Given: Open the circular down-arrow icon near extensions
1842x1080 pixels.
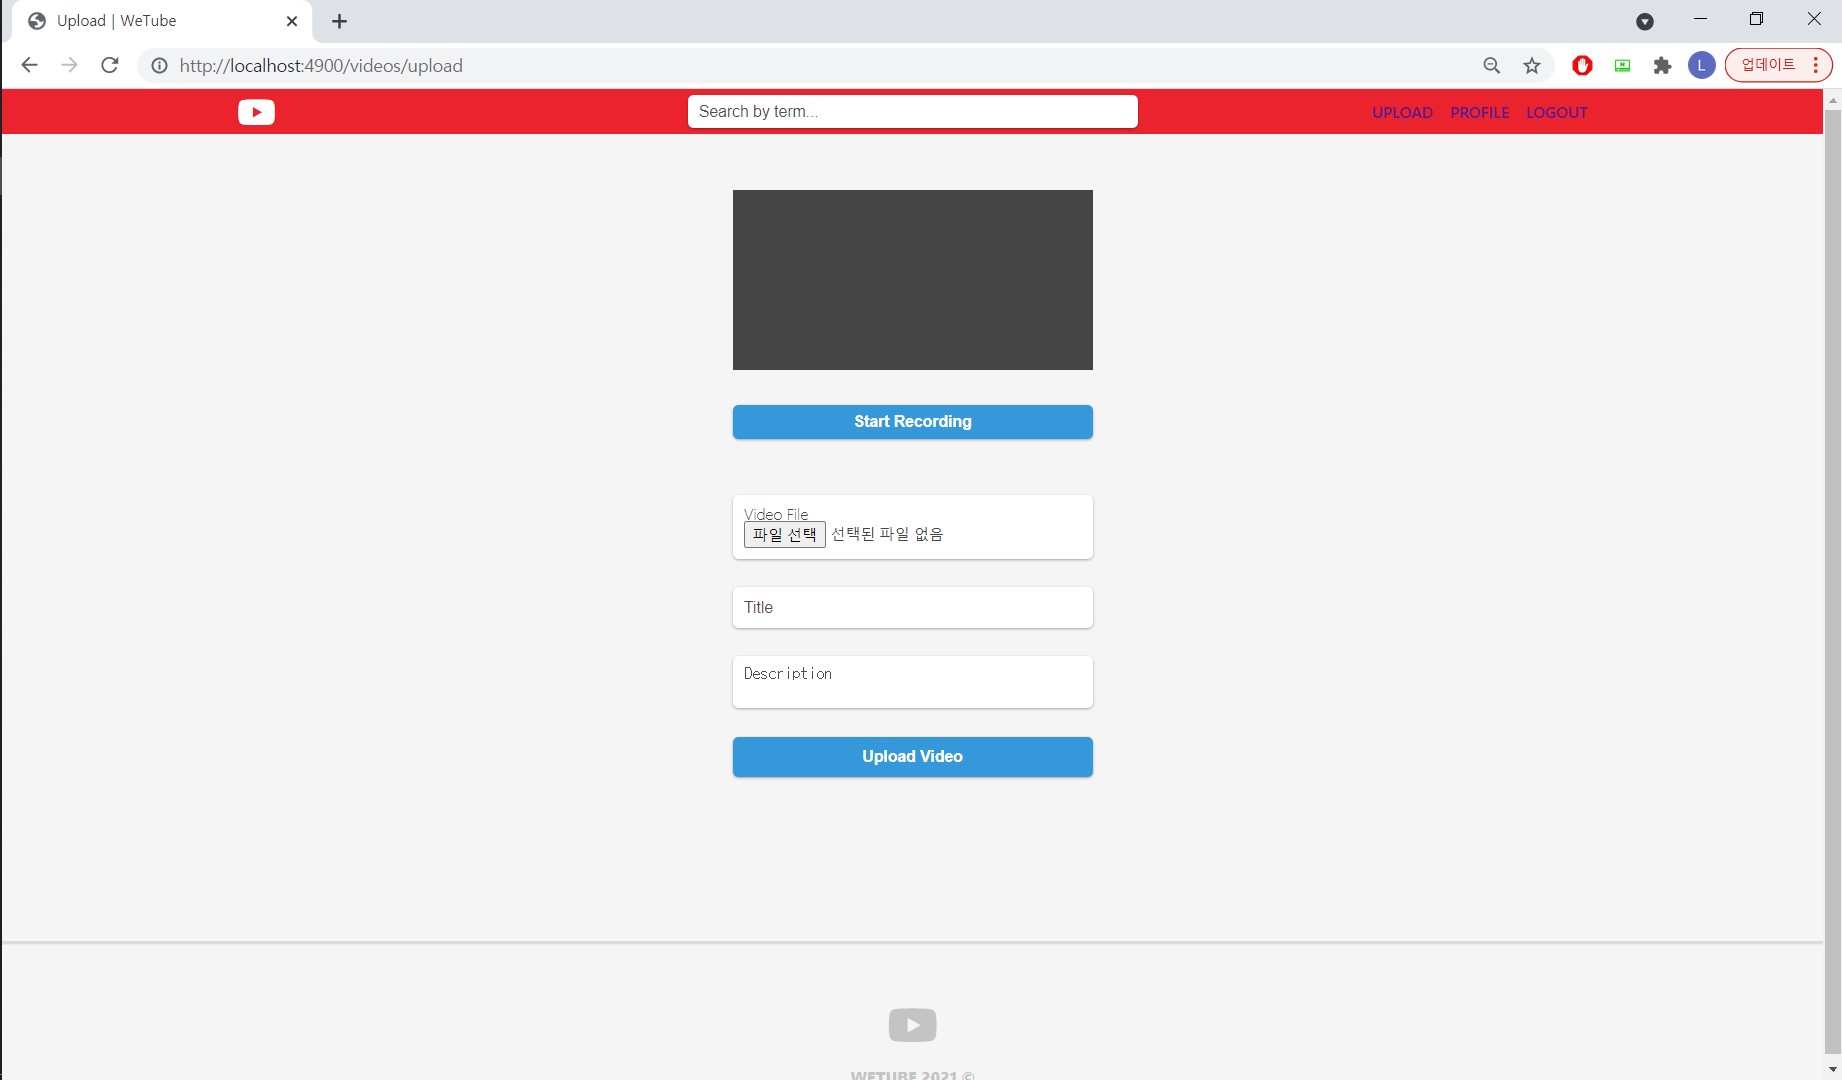Looking at the screenshot, I should 1645,21.
